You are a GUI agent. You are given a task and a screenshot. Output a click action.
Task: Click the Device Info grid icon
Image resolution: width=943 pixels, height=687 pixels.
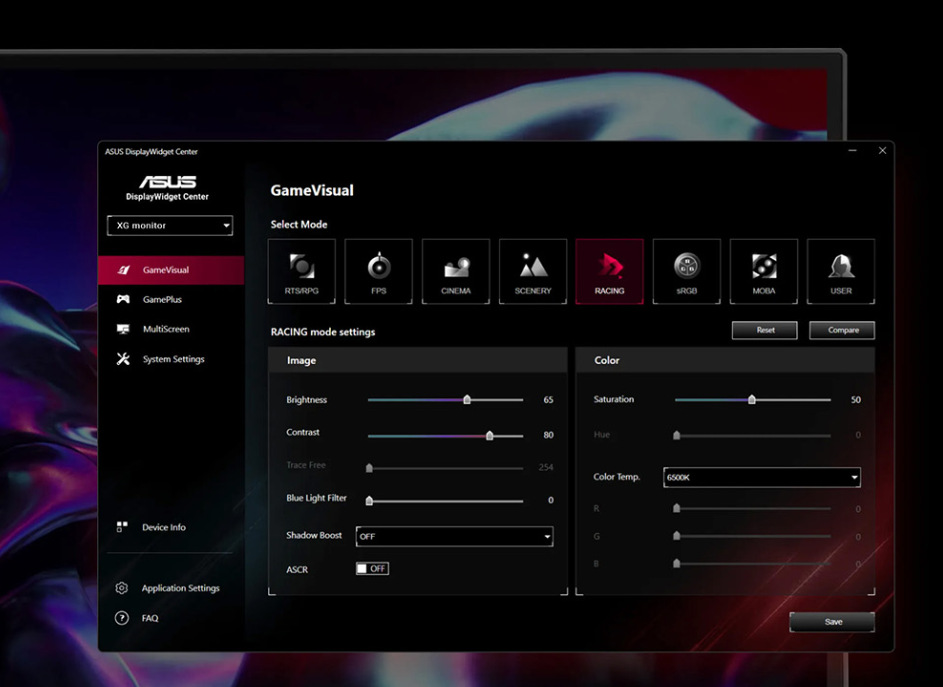(x=122, y=527)
